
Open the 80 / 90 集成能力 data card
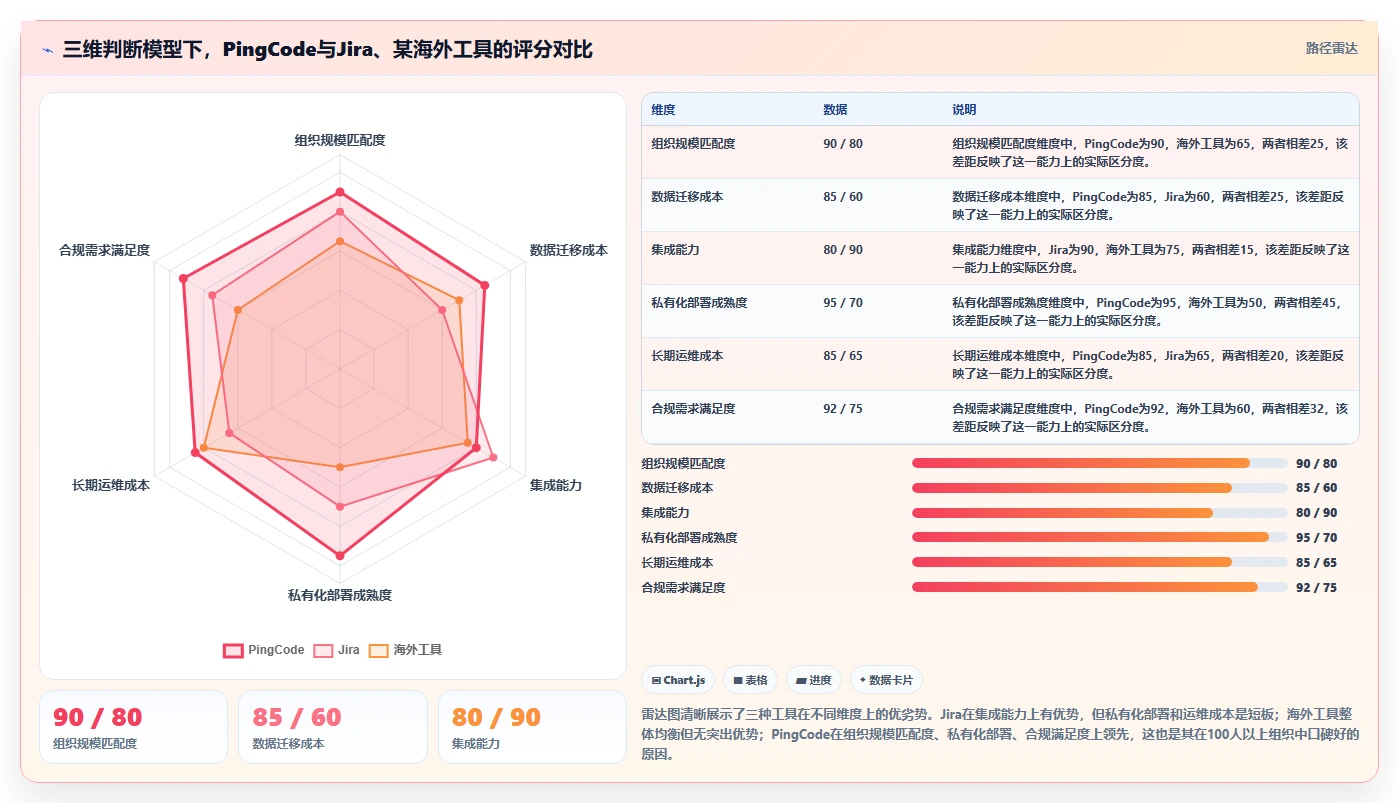click(x=532, y=727)
